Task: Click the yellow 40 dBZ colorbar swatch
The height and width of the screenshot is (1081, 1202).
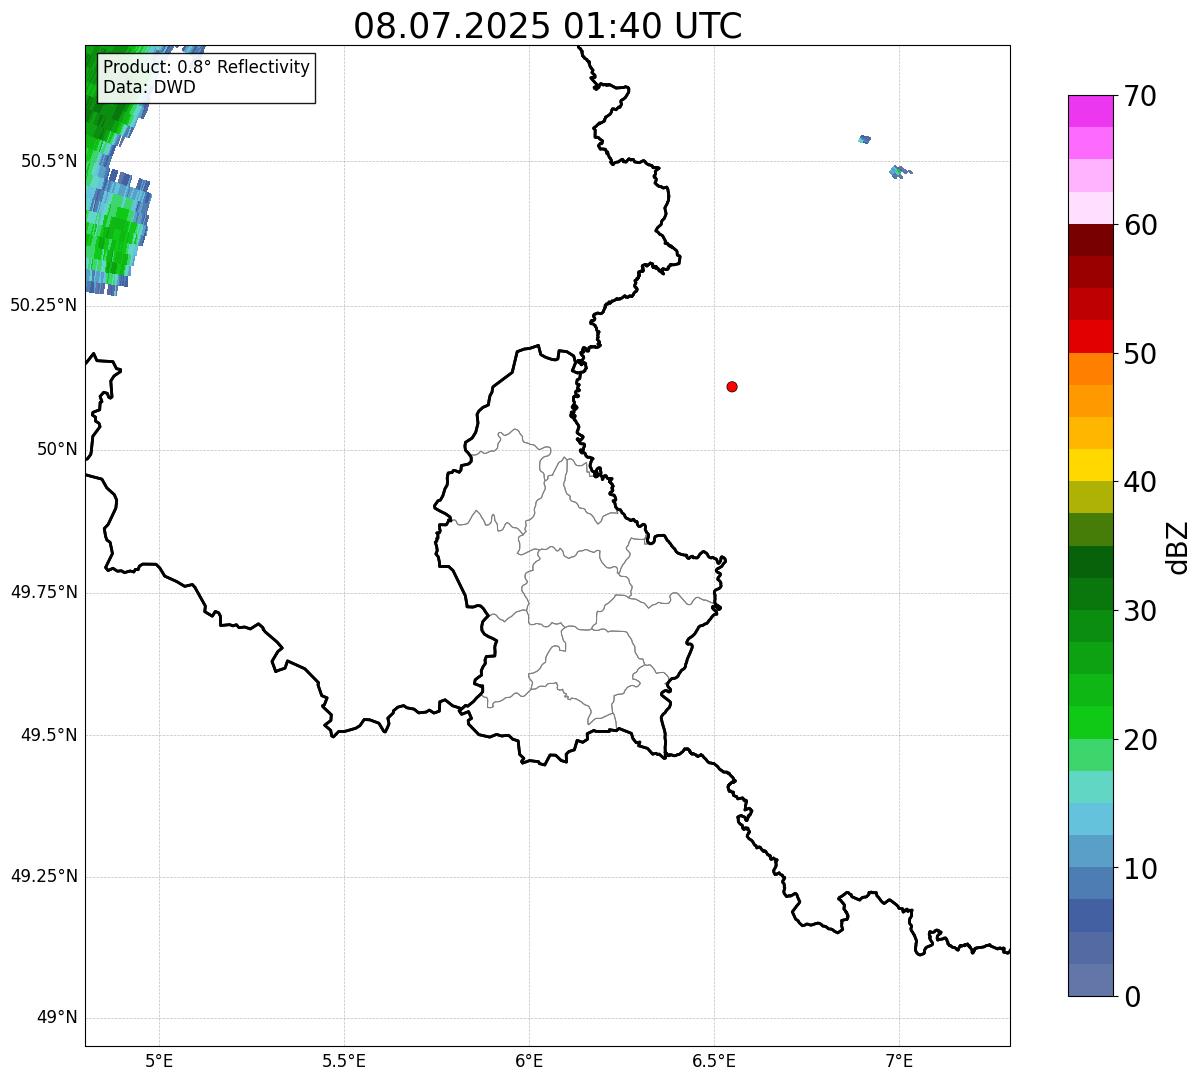Action: click(1090, 465)
